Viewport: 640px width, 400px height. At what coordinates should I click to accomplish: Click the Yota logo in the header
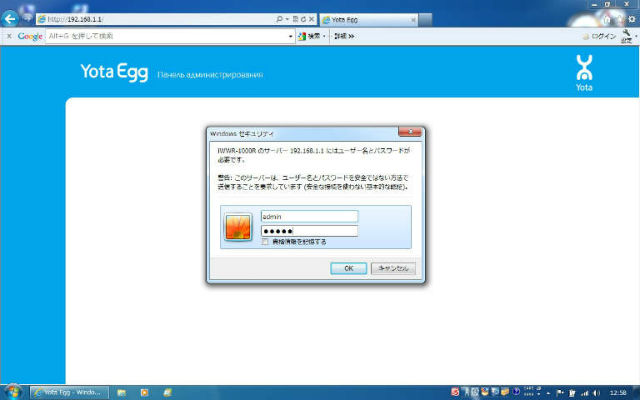click(x=585, y=73)
